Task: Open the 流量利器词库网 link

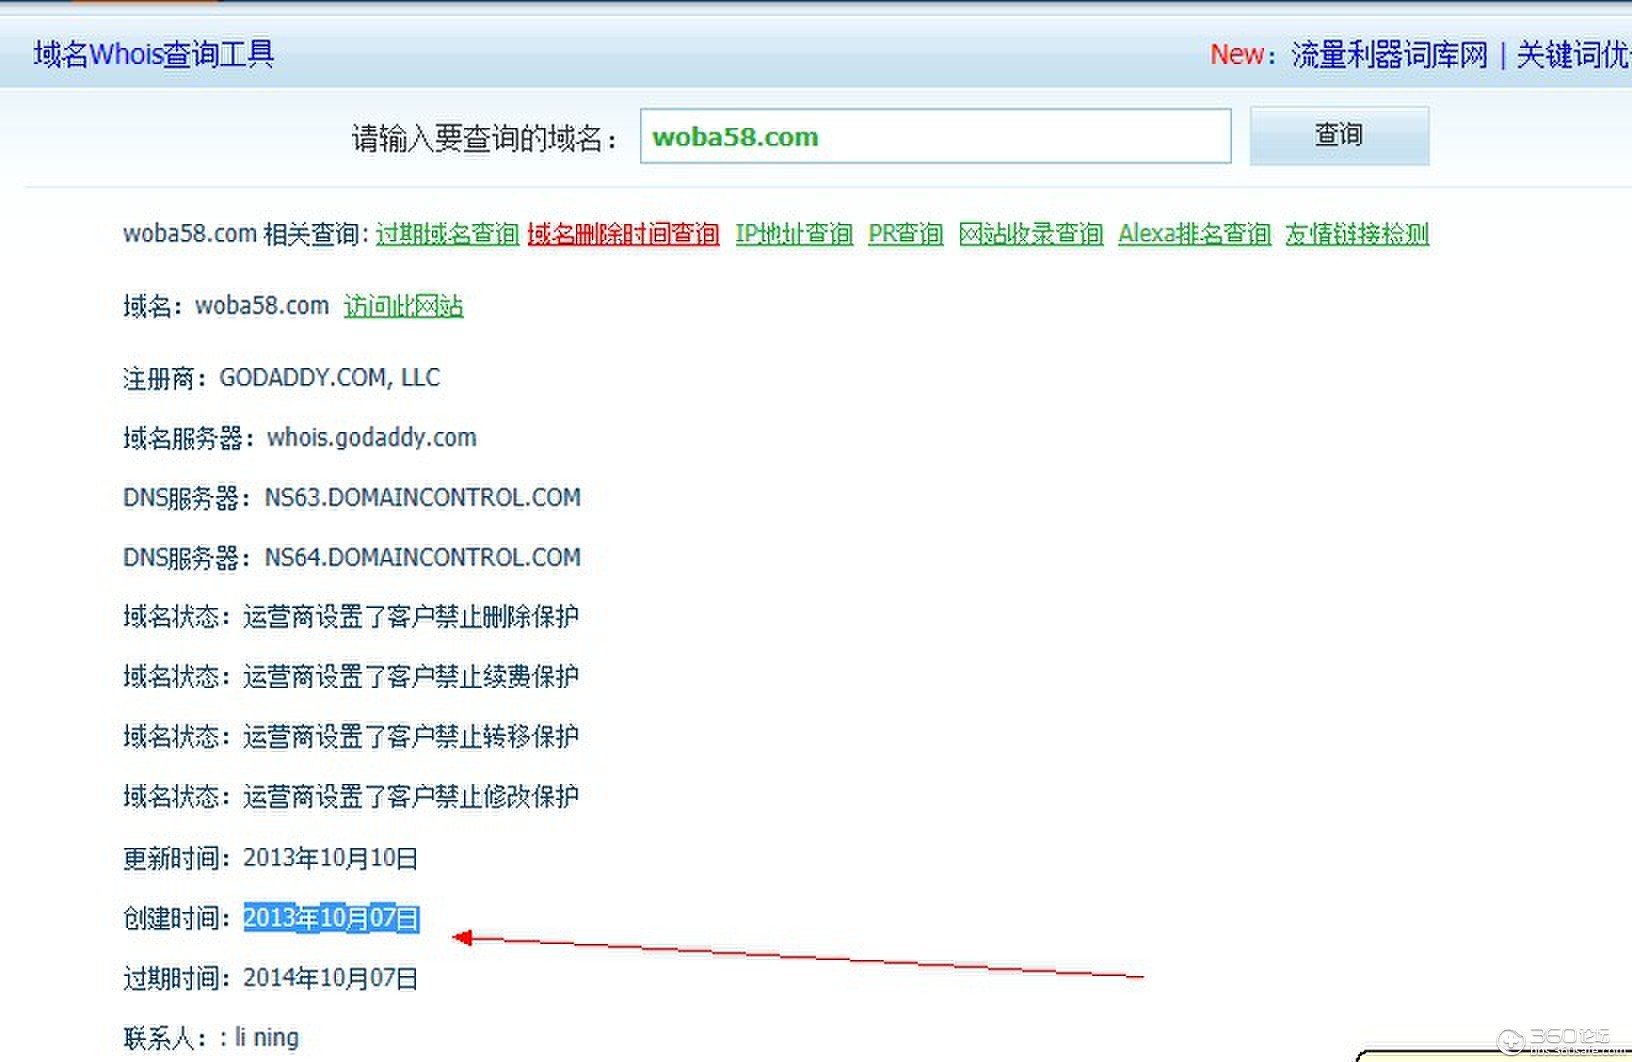Action: pos(1390,57)
